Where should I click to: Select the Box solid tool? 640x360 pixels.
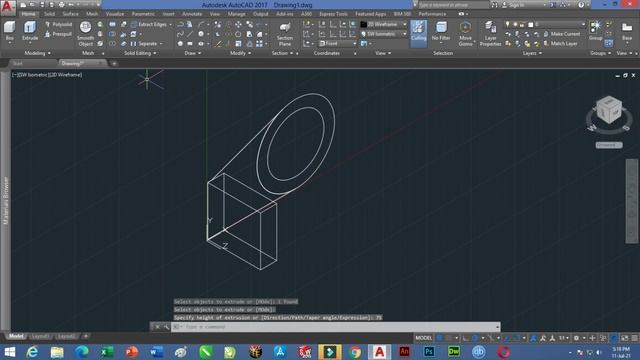9,32
